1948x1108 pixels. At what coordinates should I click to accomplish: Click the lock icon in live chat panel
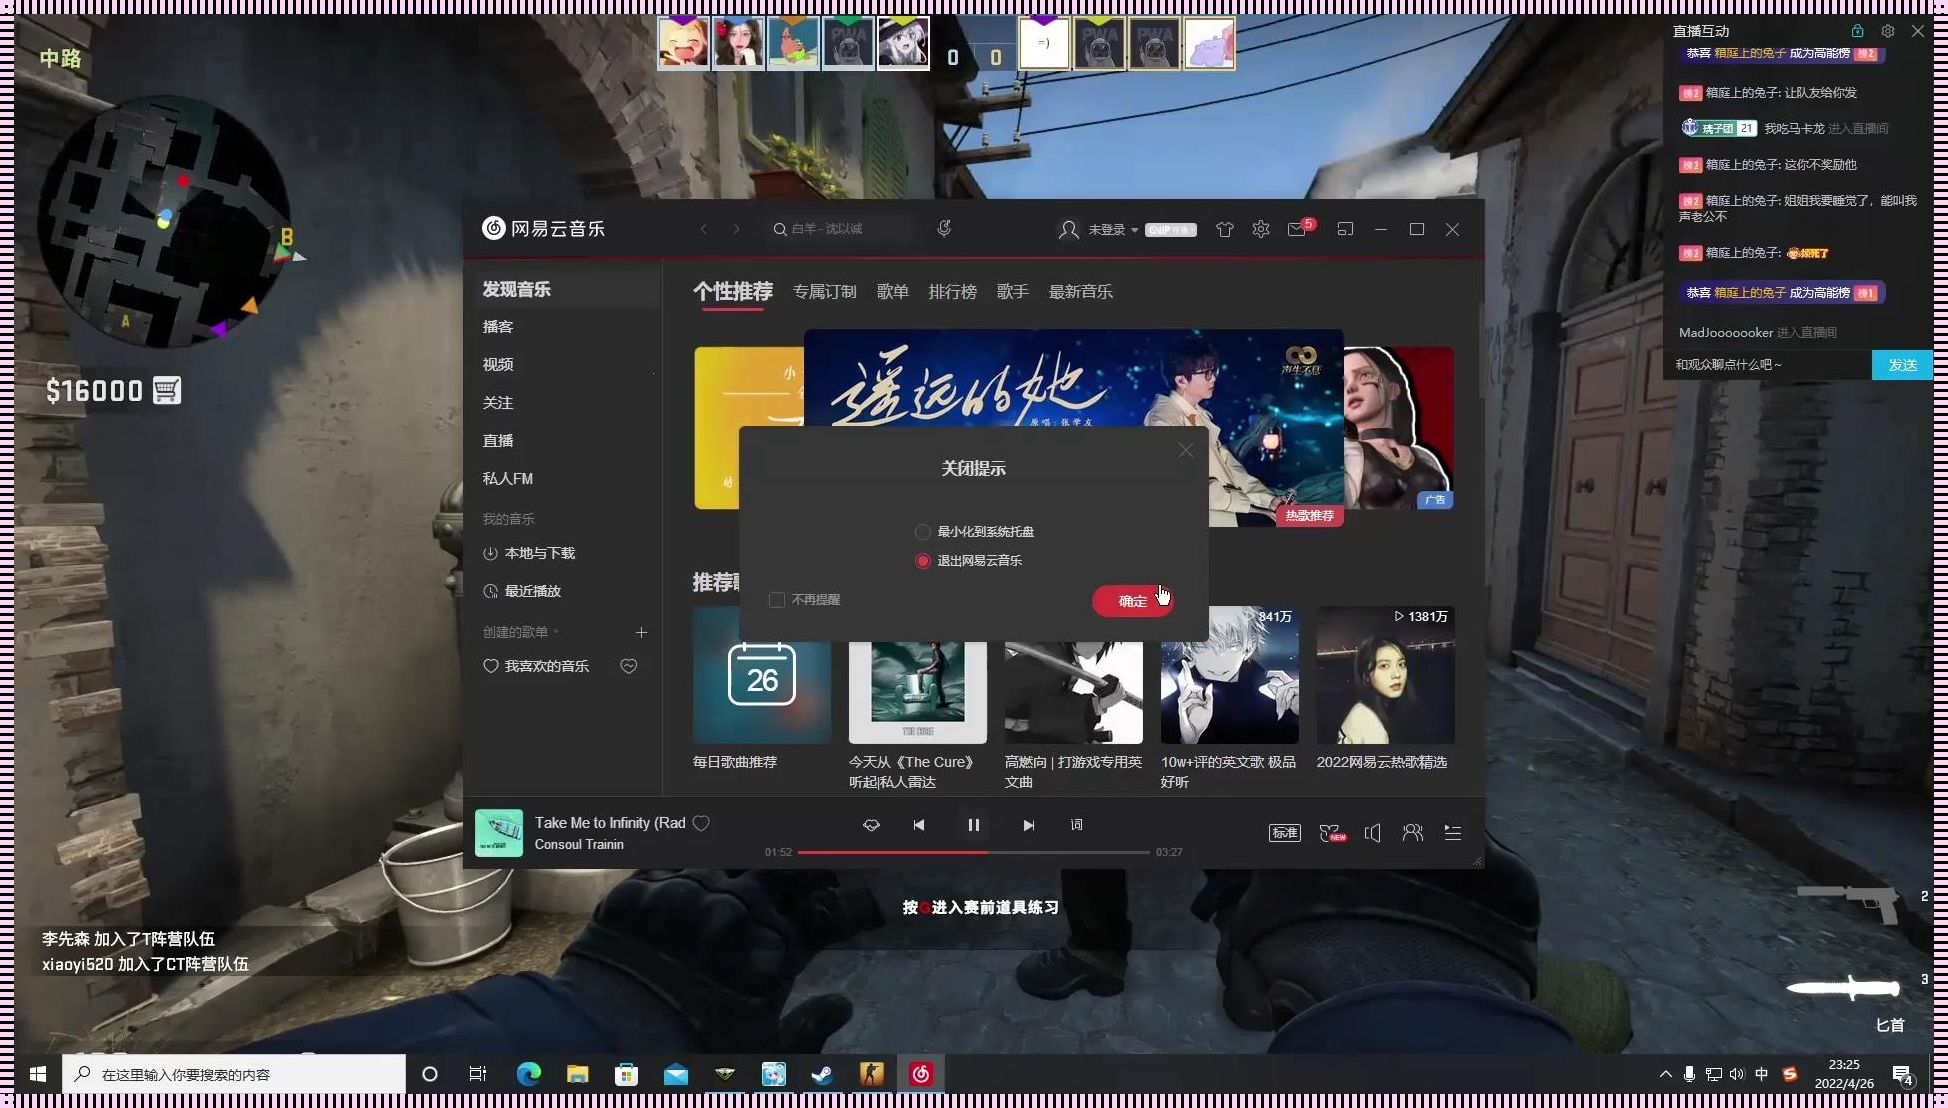point(1857,31)
